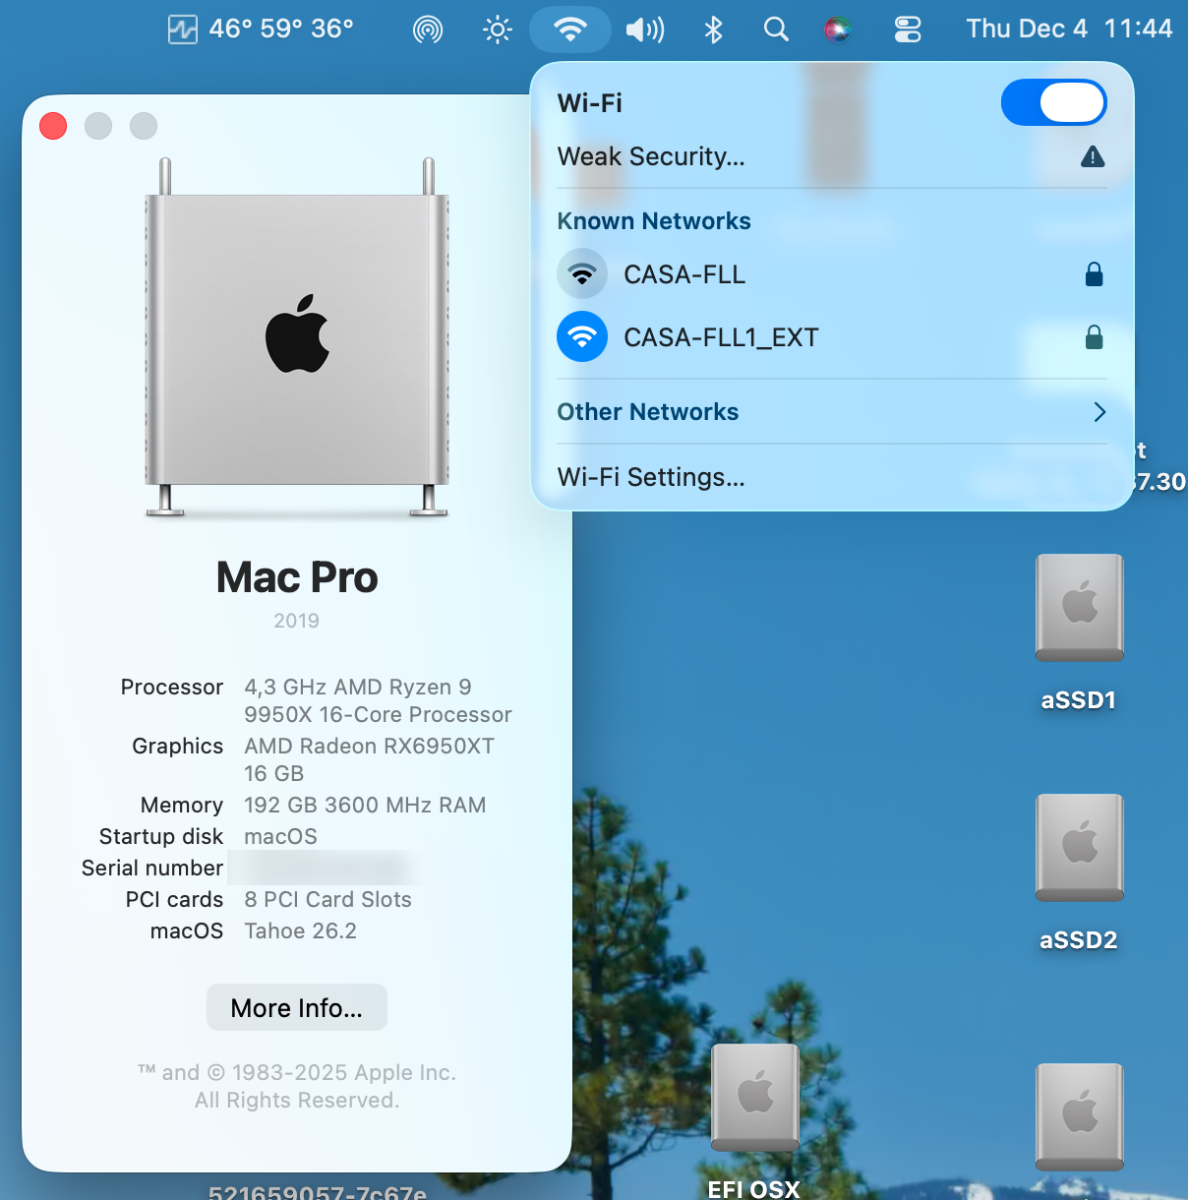Click the More Info… button
The image size is (1188, 1200).
[x=297, y=1008]
